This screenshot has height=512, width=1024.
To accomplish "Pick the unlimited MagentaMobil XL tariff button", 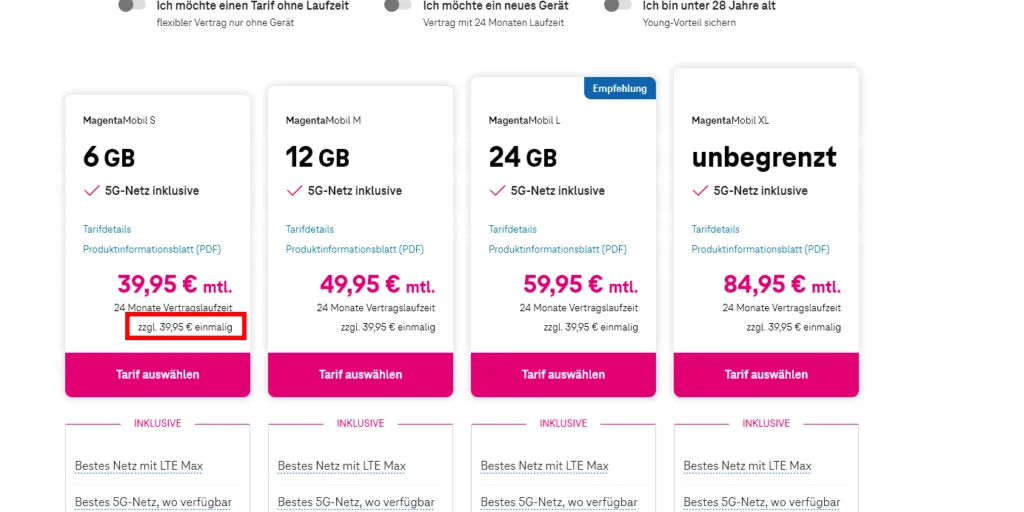I will click(x=766, y=375).
